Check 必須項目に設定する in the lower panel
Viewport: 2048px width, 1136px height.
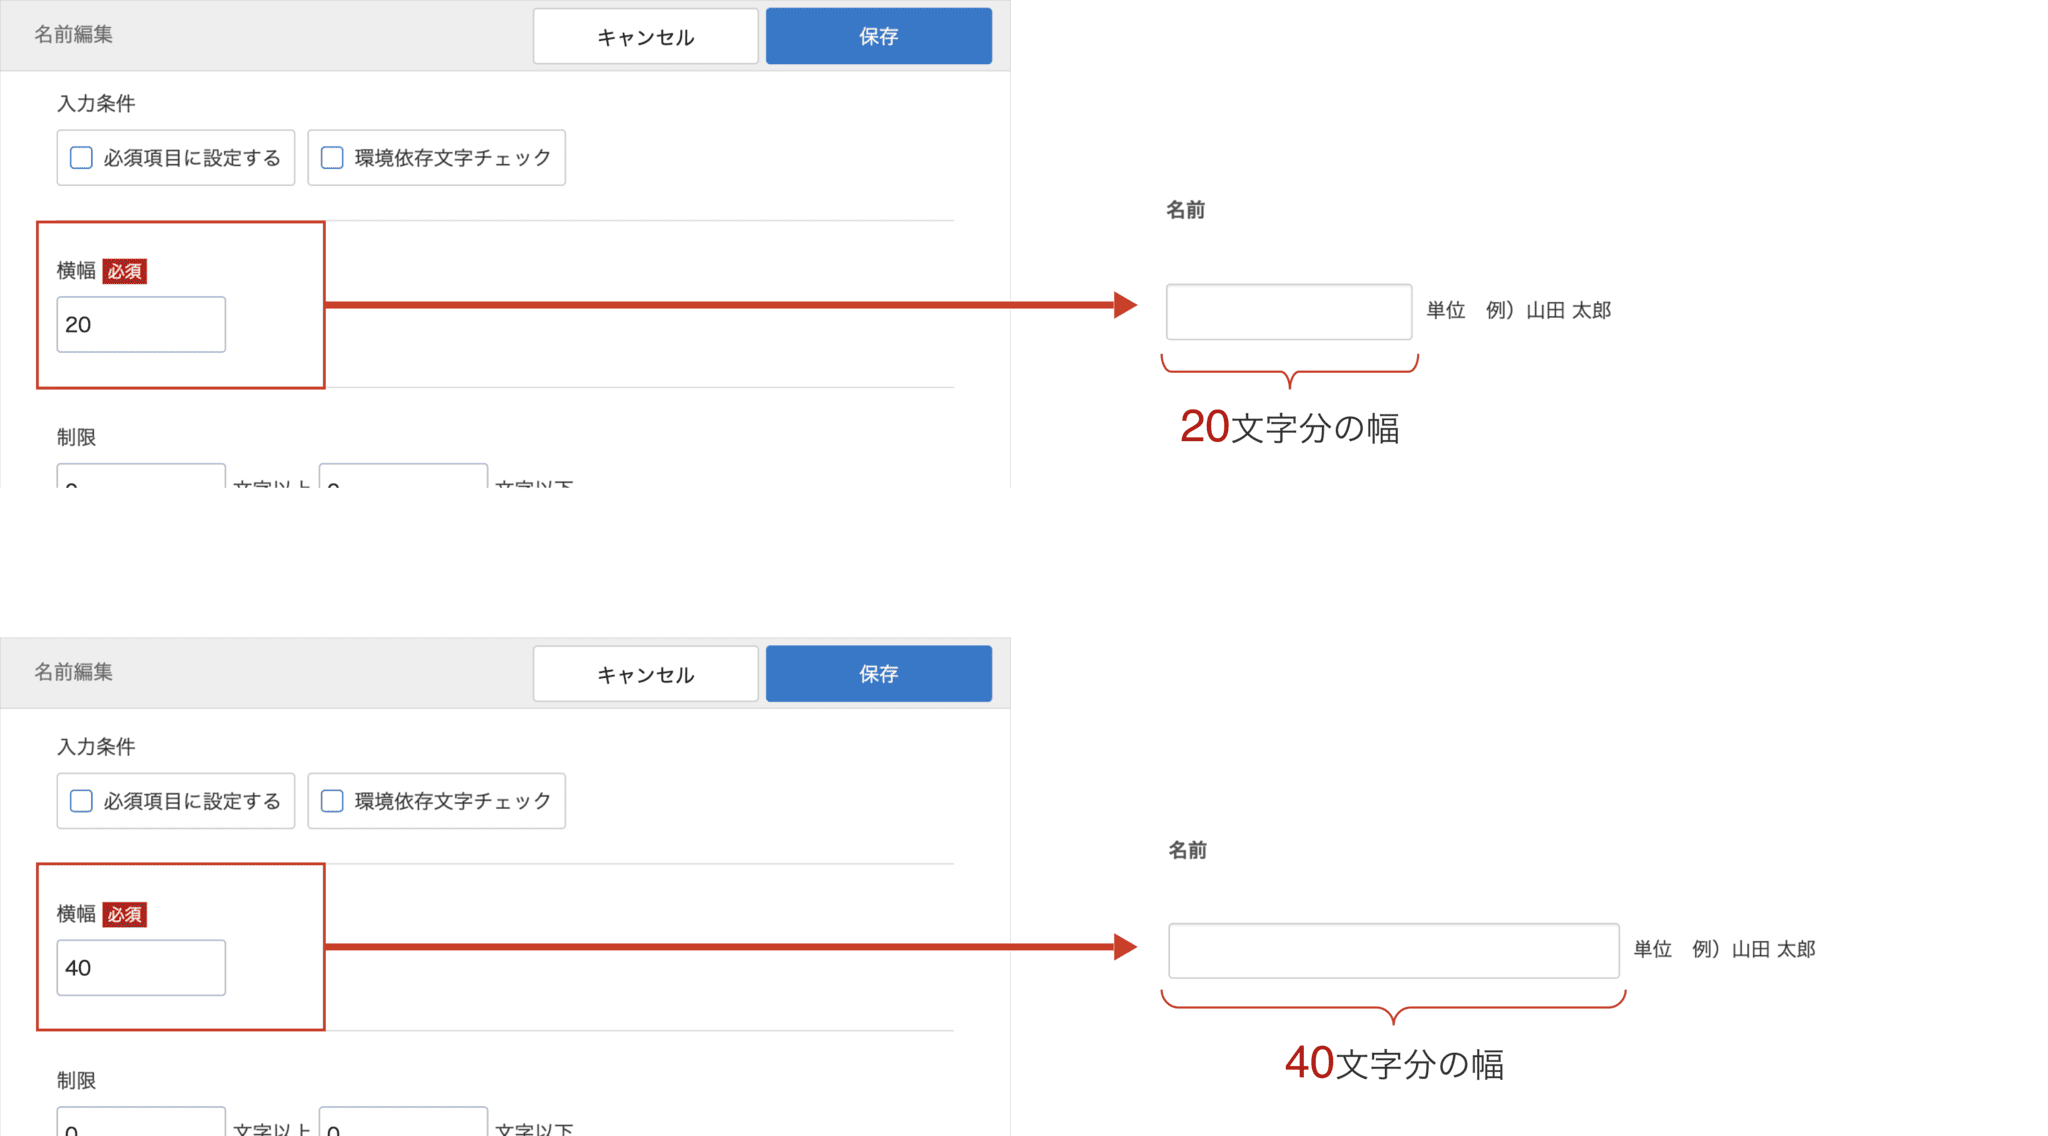coord(82,801)
